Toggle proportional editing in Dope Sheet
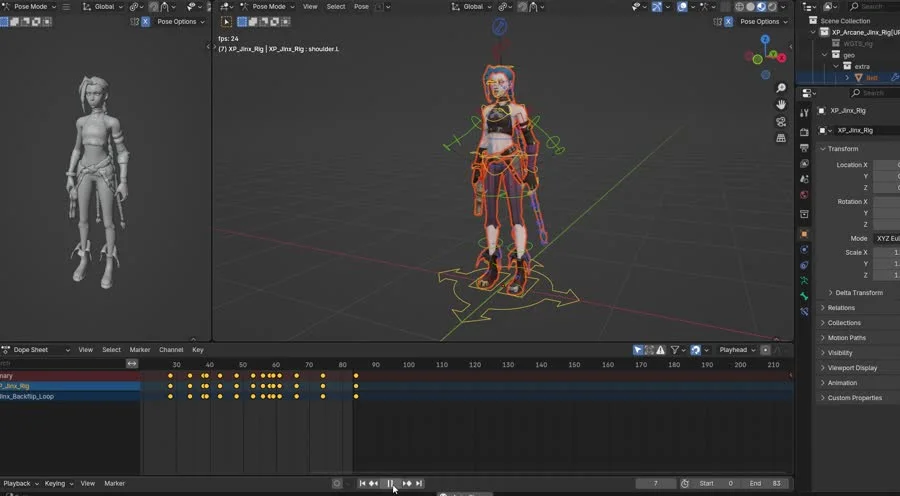The width and height of the screenshot is (900, 496). (765, 350)
